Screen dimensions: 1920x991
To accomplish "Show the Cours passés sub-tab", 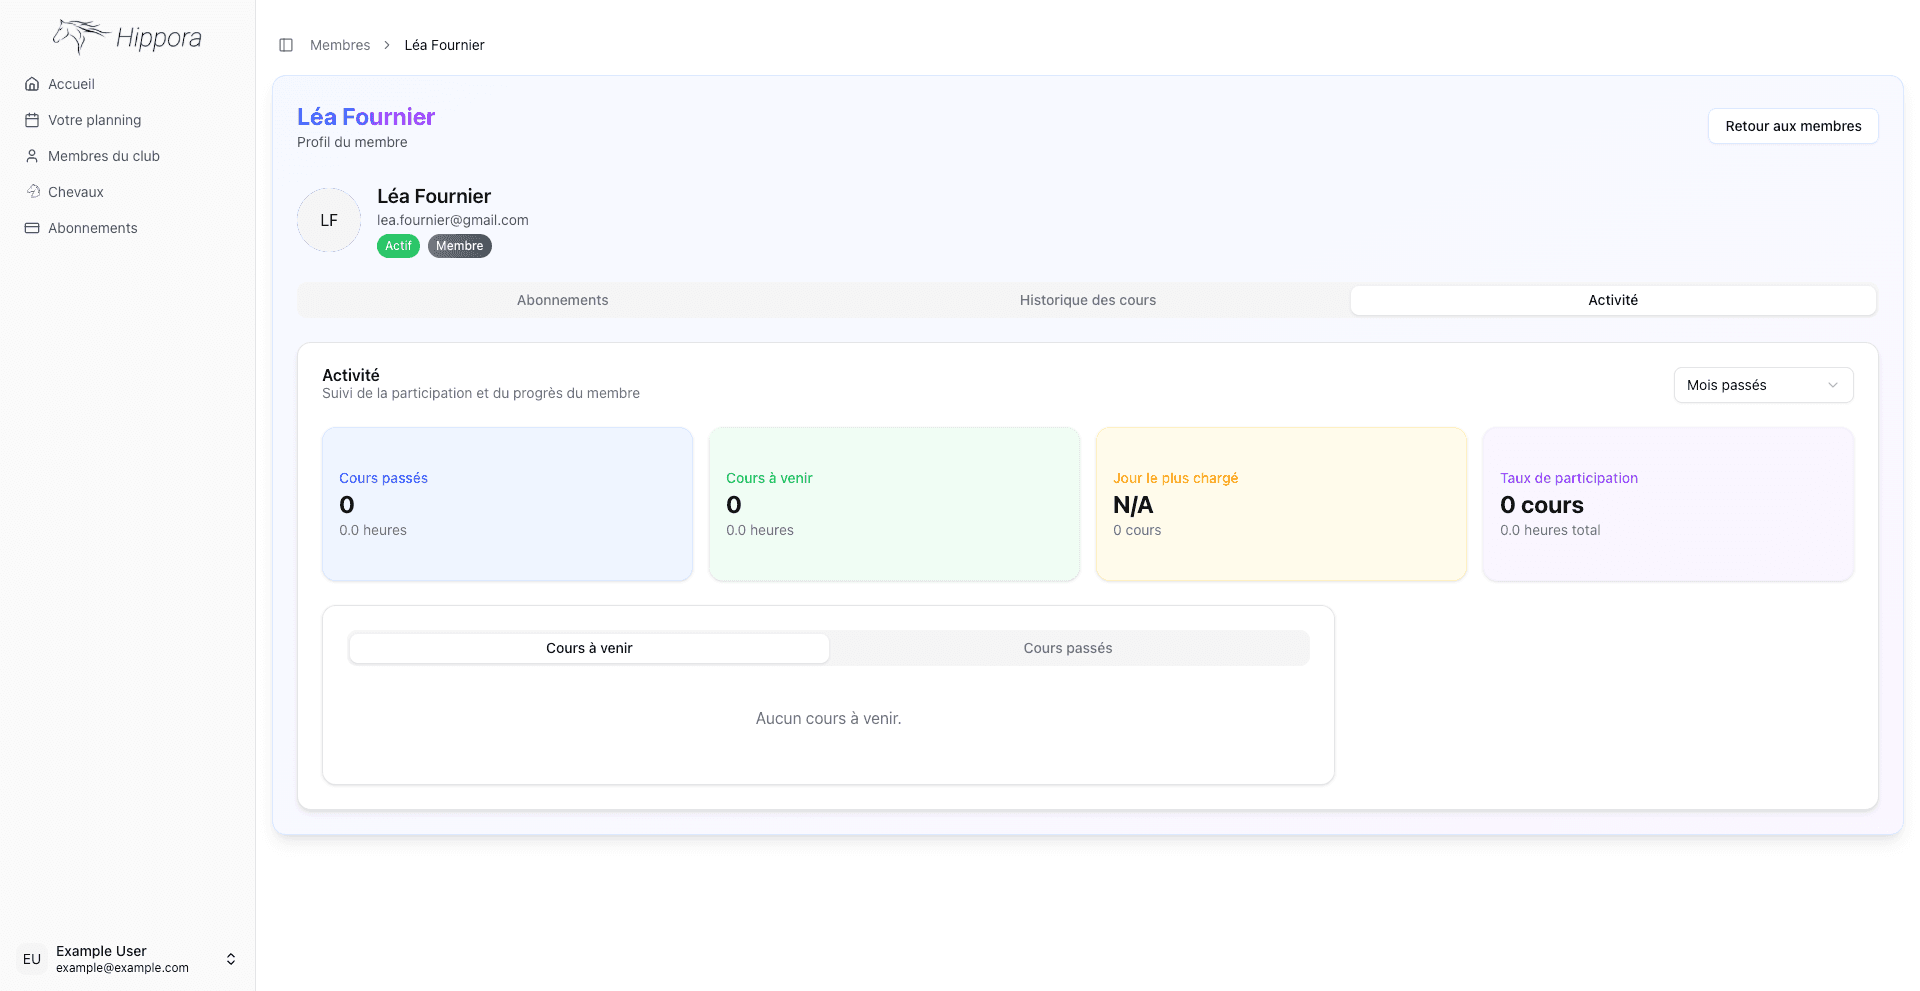I will tap(1067, 648).
